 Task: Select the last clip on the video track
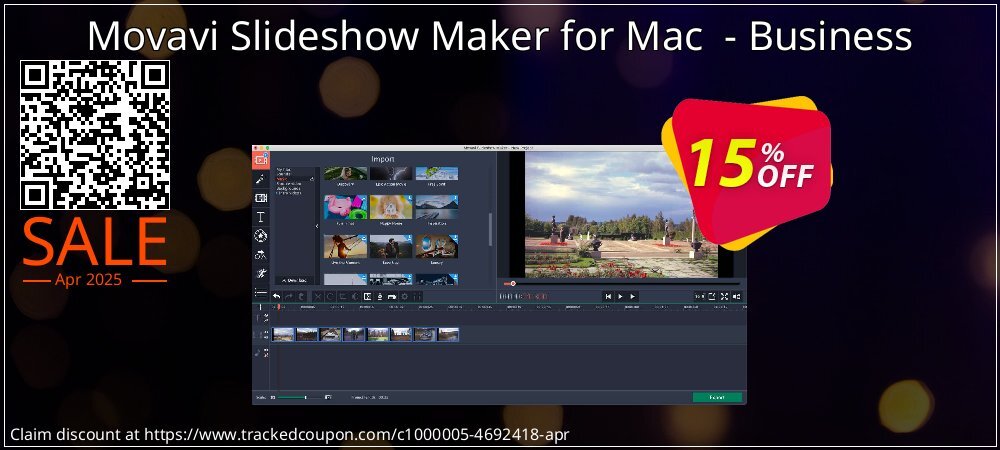448,335
